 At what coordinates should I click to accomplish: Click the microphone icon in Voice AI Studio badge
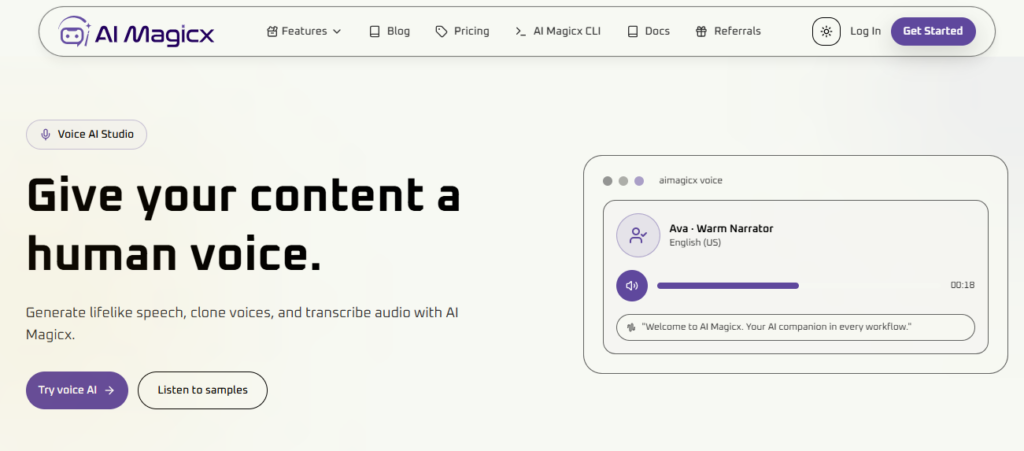pyautogui.click(x=45, y=134)
